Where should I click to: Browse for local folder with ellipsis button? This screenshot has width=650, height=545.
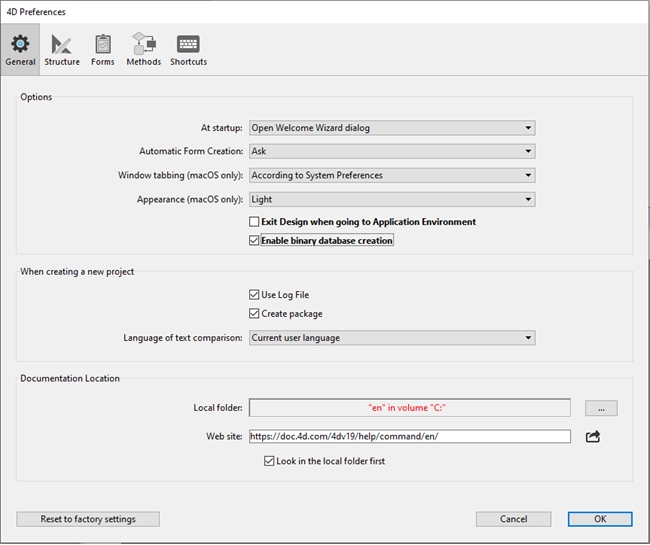[601, 408]
